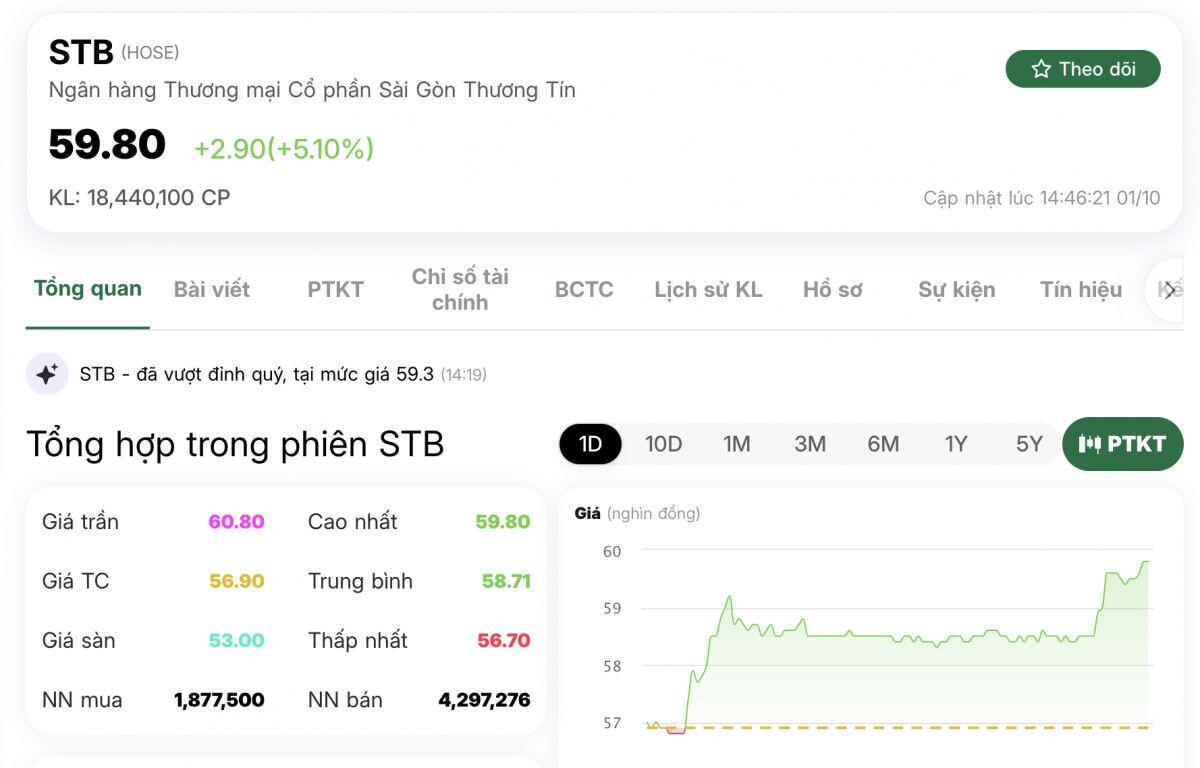
Task: Select the 1M chart range
Action: [x=737, y=444]
